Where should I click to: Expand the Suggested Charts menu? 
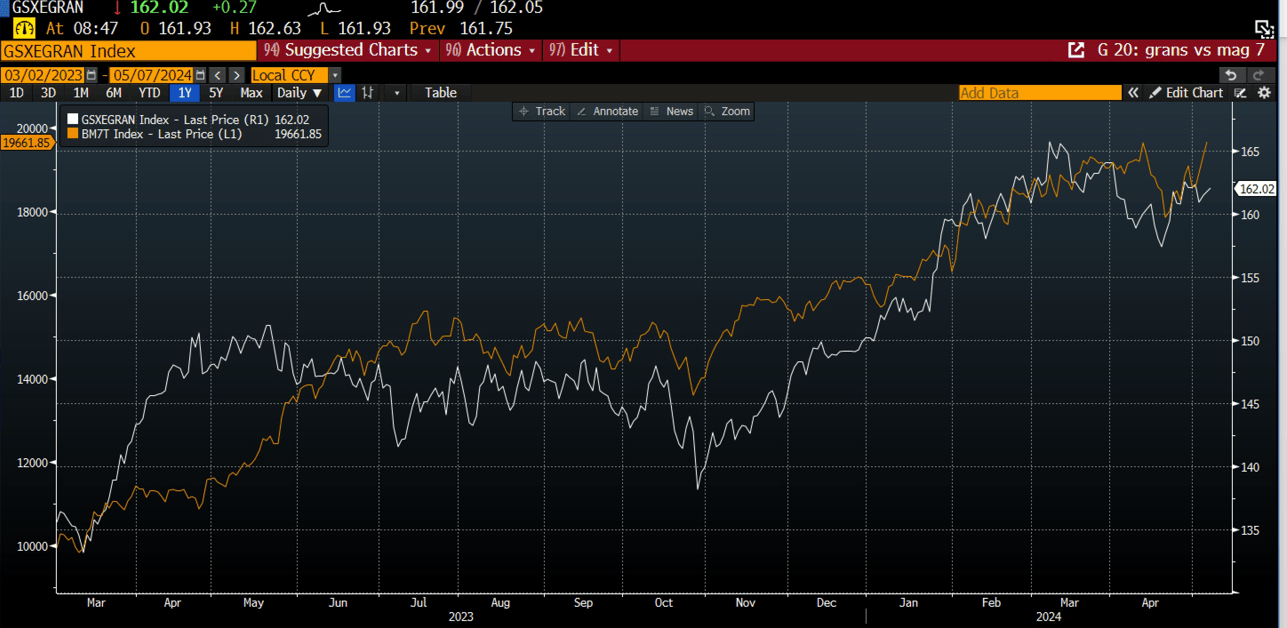[347, 50]
